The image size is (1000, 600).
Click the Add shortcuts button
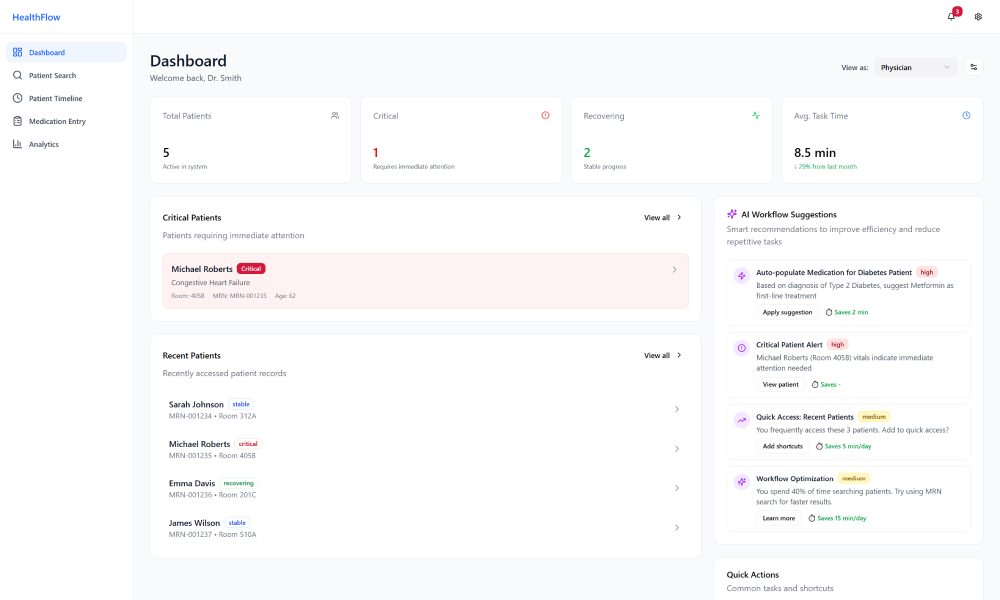click(783, 446)
